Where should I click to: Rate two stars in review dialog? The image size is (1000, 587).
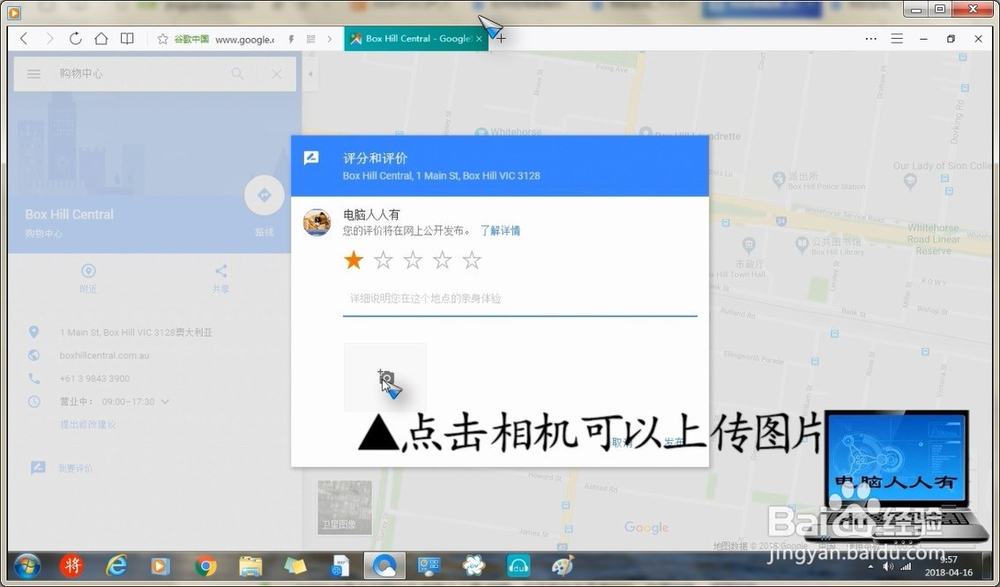(x=383, y=260)
